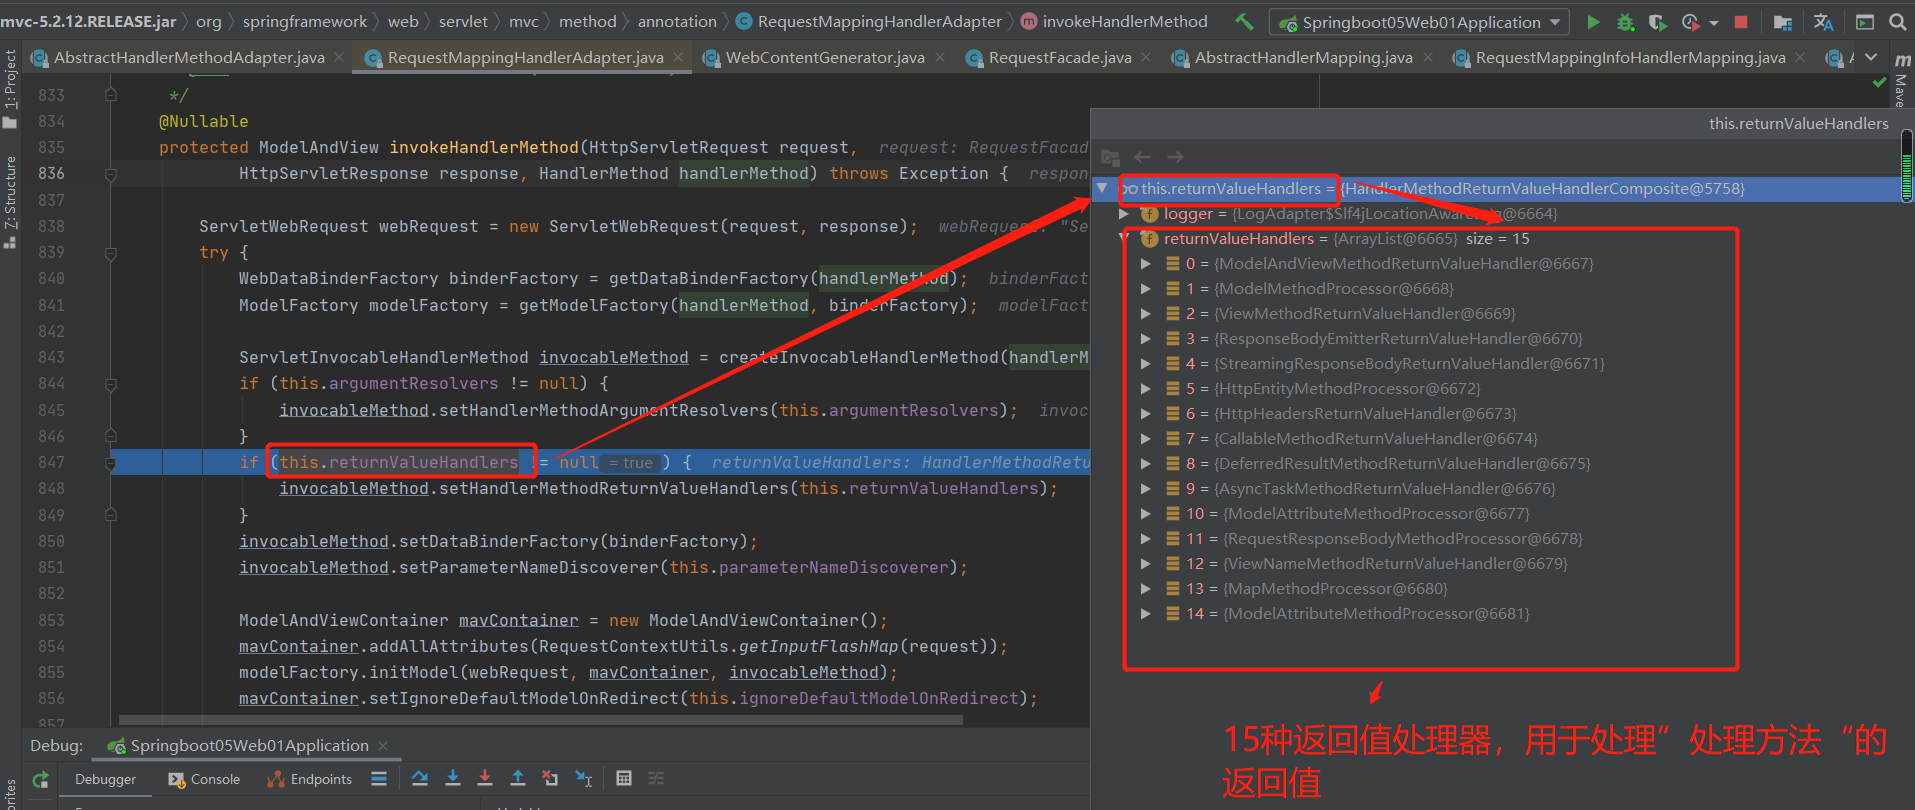The width and height of the screenshot is (1915, 810).
Task: Expand item 3 ResponseBodyEmitterReturnValueHandler
Action: point(1146,339)
